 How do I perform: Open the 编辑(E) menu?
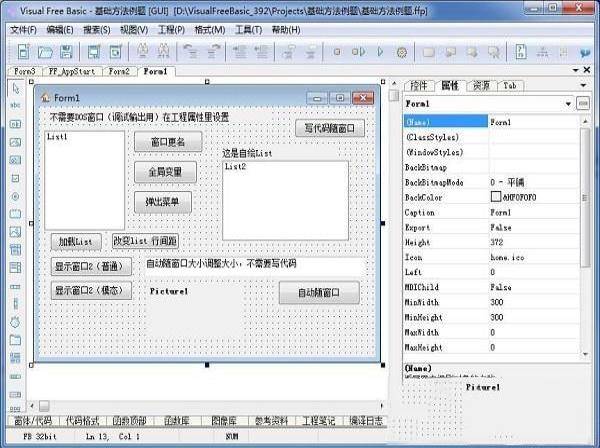(60, 30)
